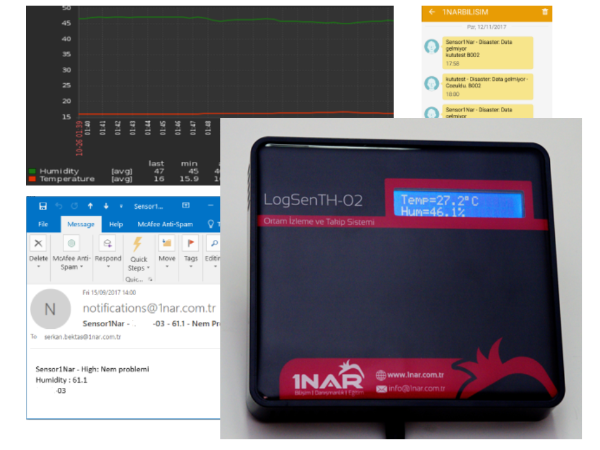Click the Undo icon in Outlook quick access

[59, 206]
